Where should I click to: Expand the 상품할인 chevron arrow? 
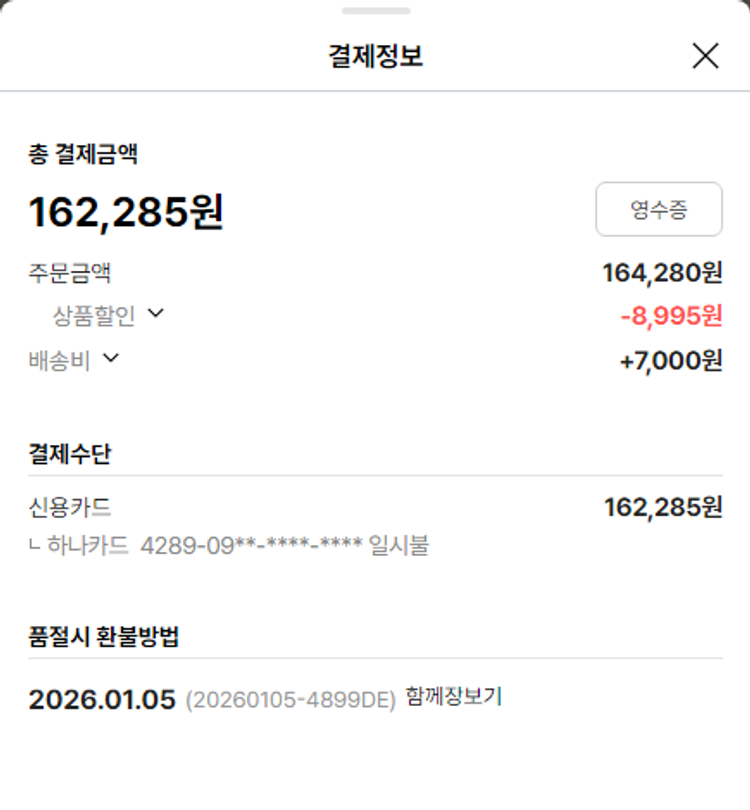[155, 314]
